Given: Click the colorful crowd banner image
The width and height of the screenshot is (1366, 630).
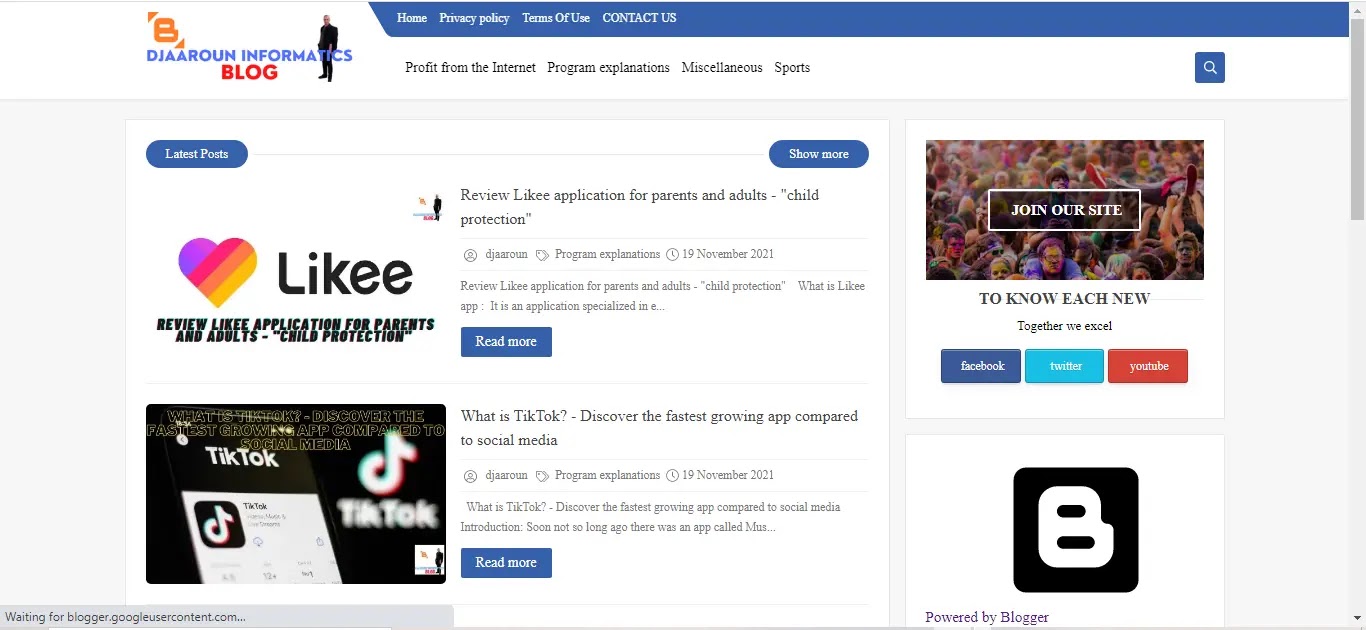Looking at the screenshot, I should point(1064,210).
